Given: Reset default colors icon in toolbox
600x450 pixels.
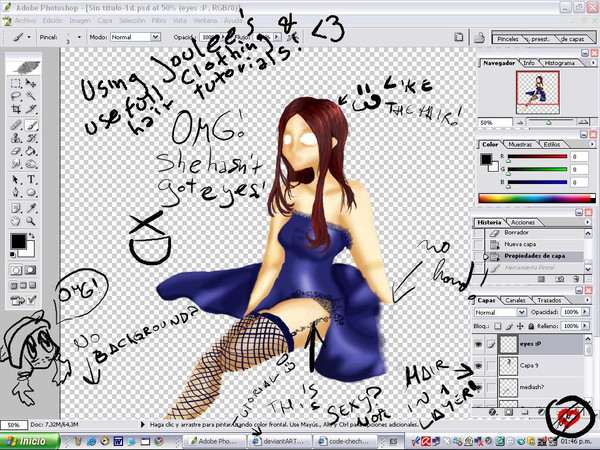Looking at the screenshot, I should [x=12, y=255].
